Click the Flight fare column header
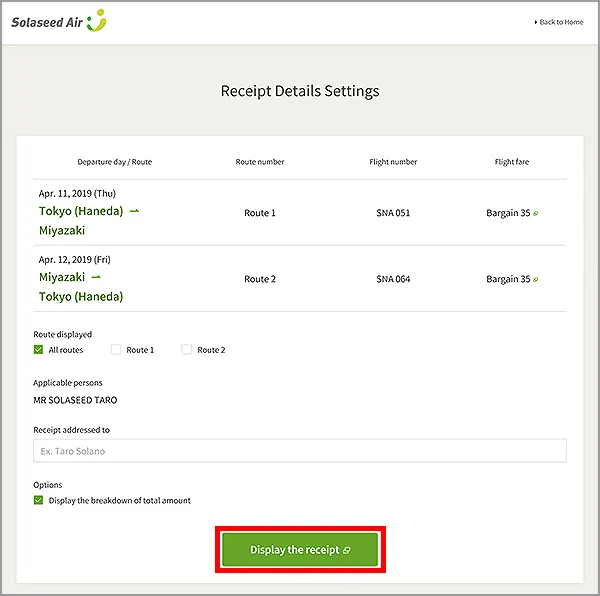This screenshot has height=596, width=600. (511, 162)
